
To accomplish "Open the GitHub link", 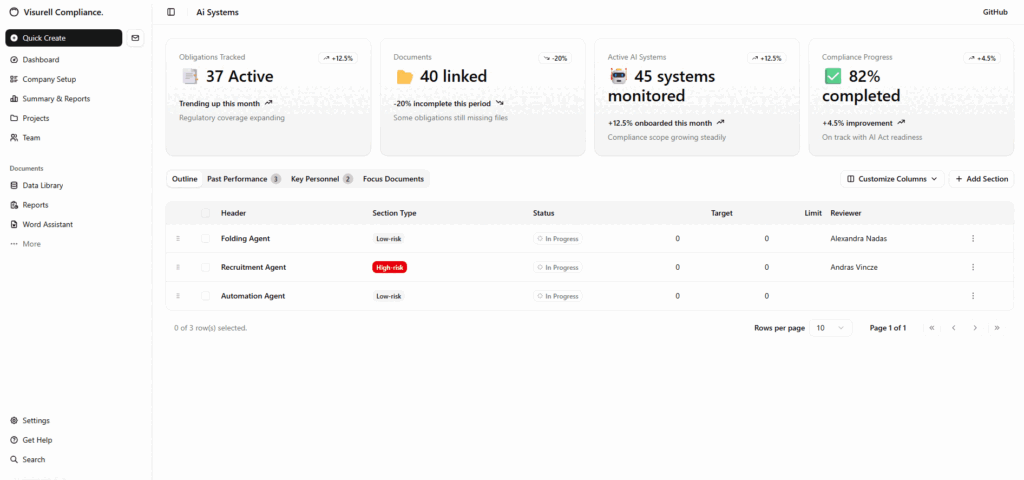I will [994, 12].
